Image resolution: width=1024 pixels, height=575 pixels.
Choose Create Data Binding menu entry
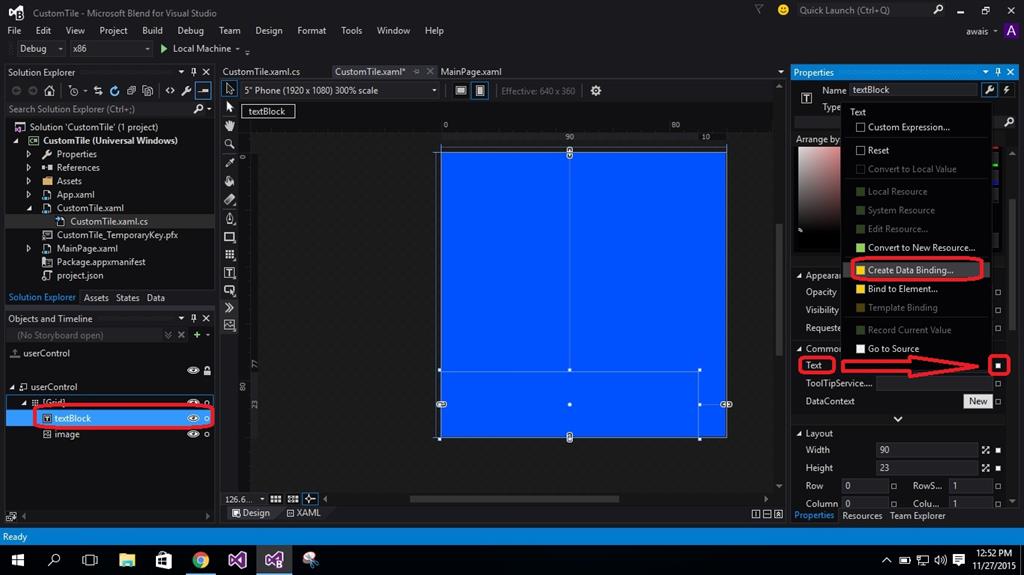click(x=910, y=270)
